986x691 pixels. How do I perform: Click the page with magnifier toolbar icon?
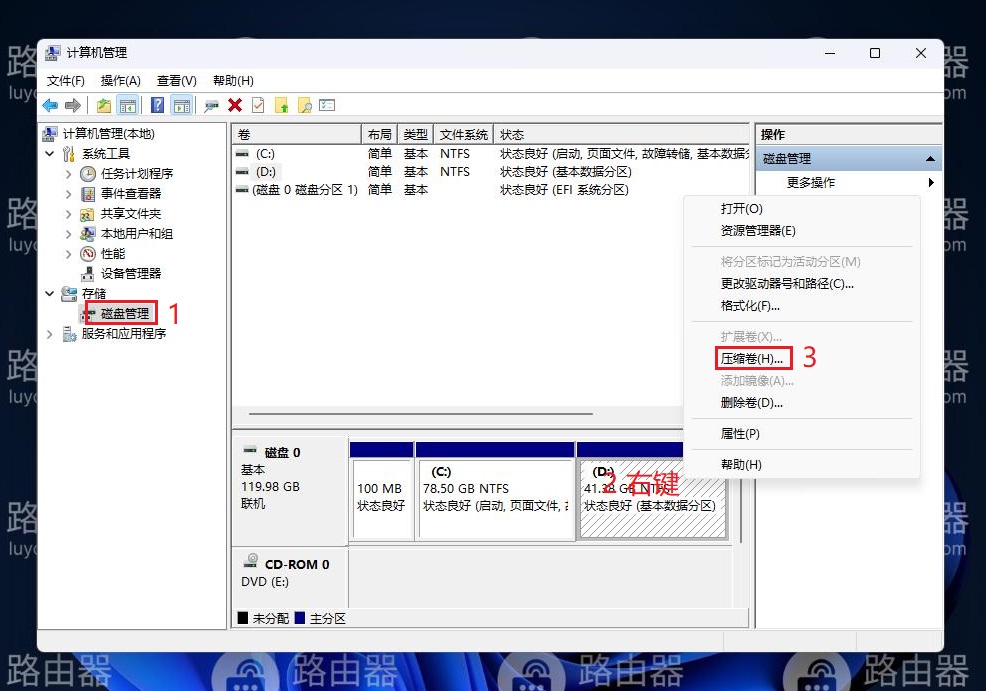pos(304,106)
